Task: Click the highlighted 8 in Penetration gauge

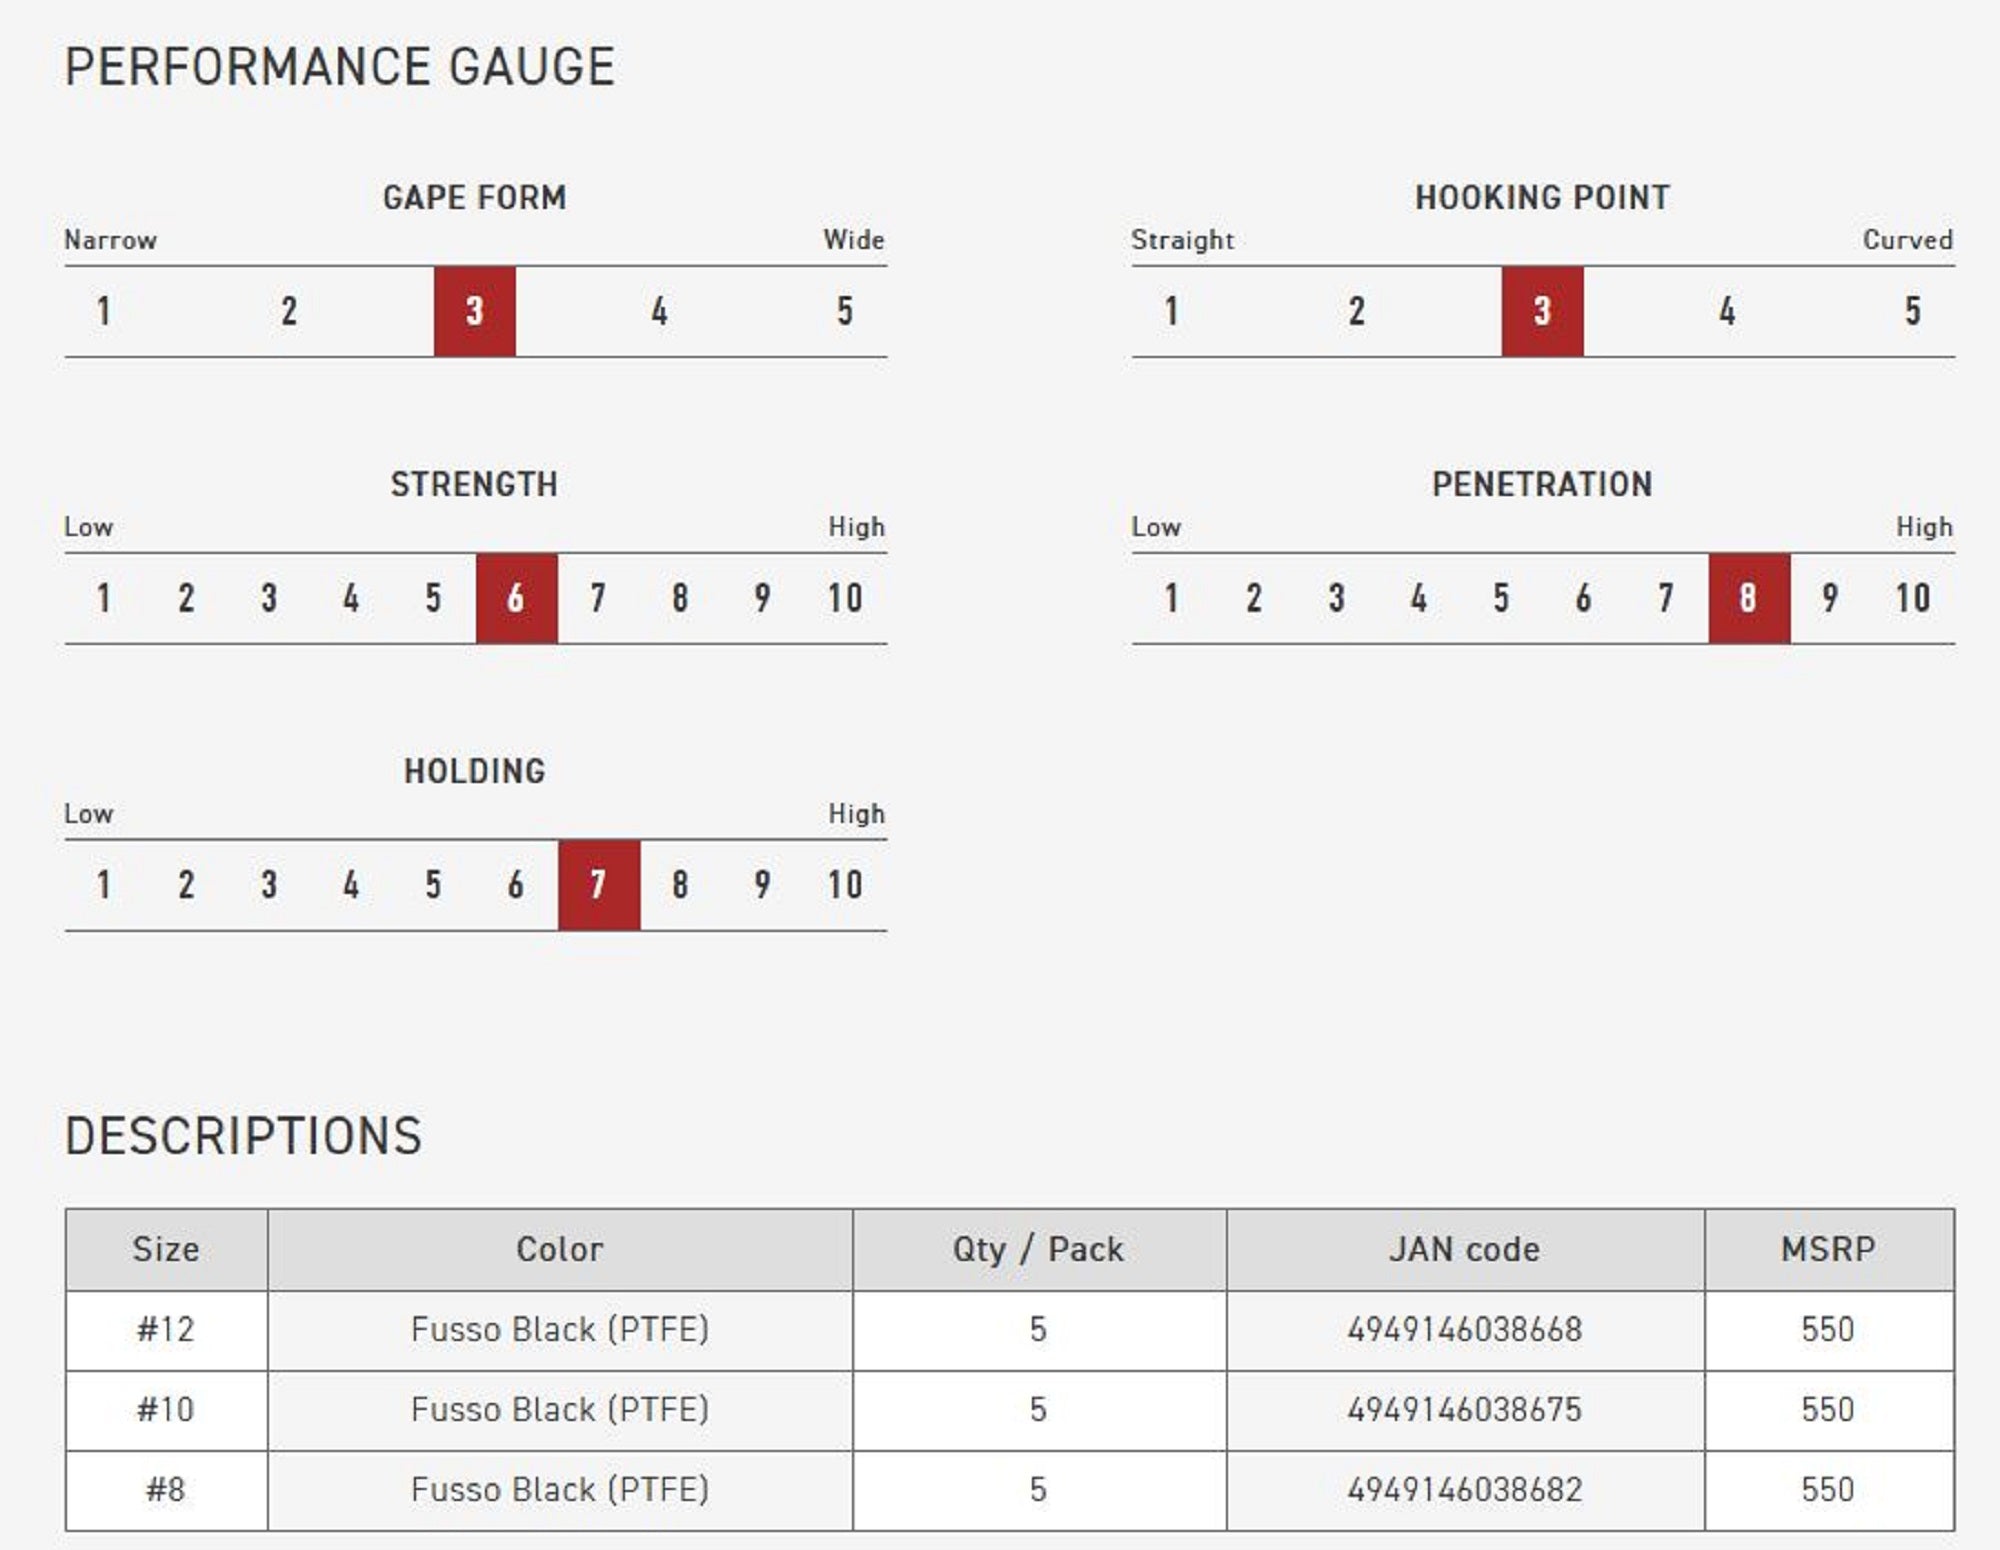Action: 1748,598
